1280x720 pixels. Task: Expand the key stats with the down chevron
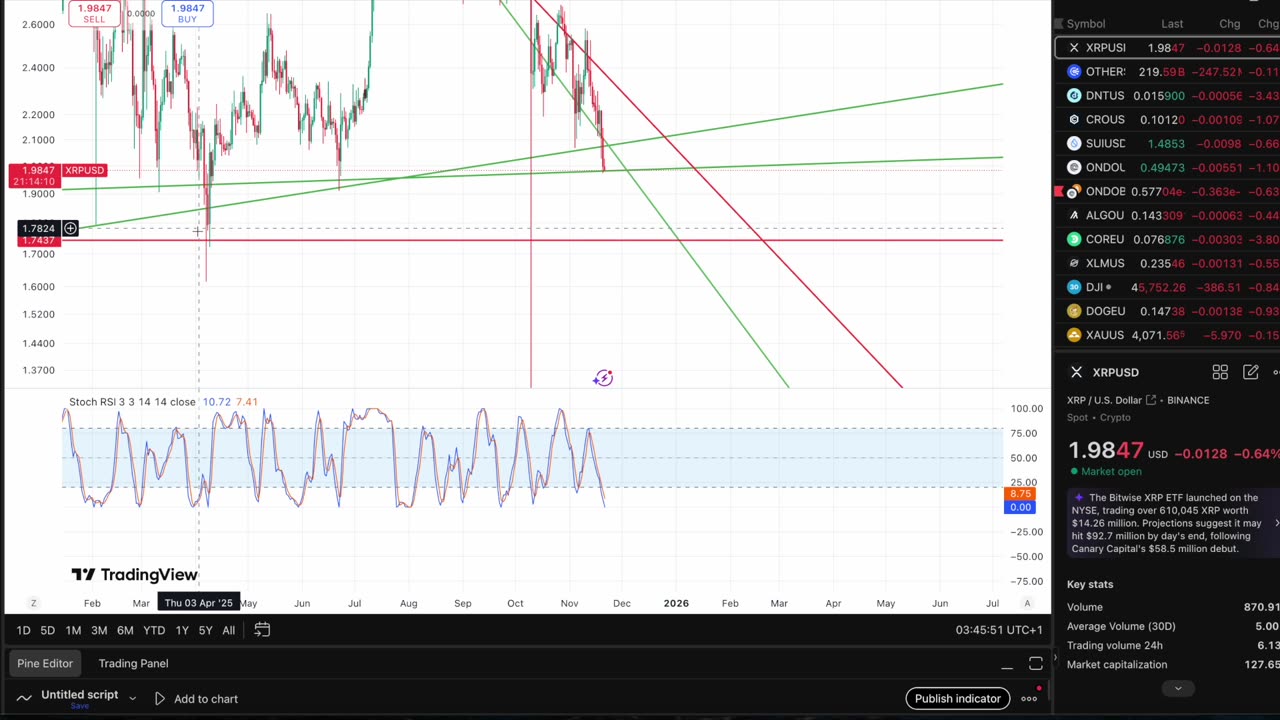1178,688
